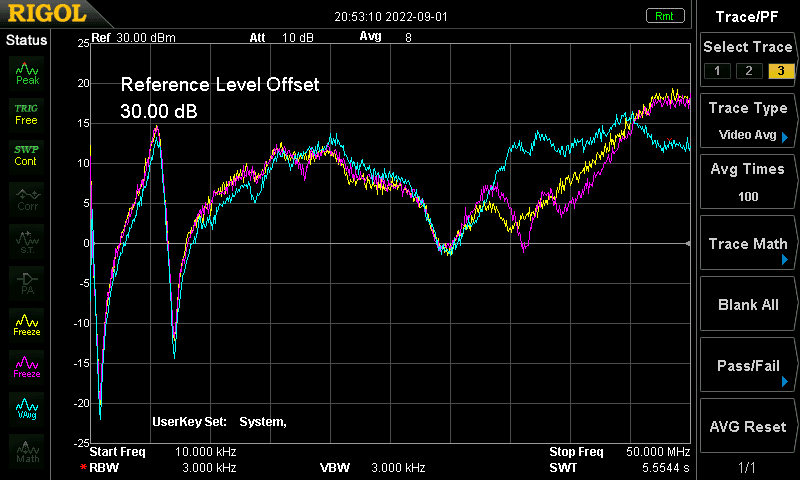Click the Avg Times 100 field

747,183
